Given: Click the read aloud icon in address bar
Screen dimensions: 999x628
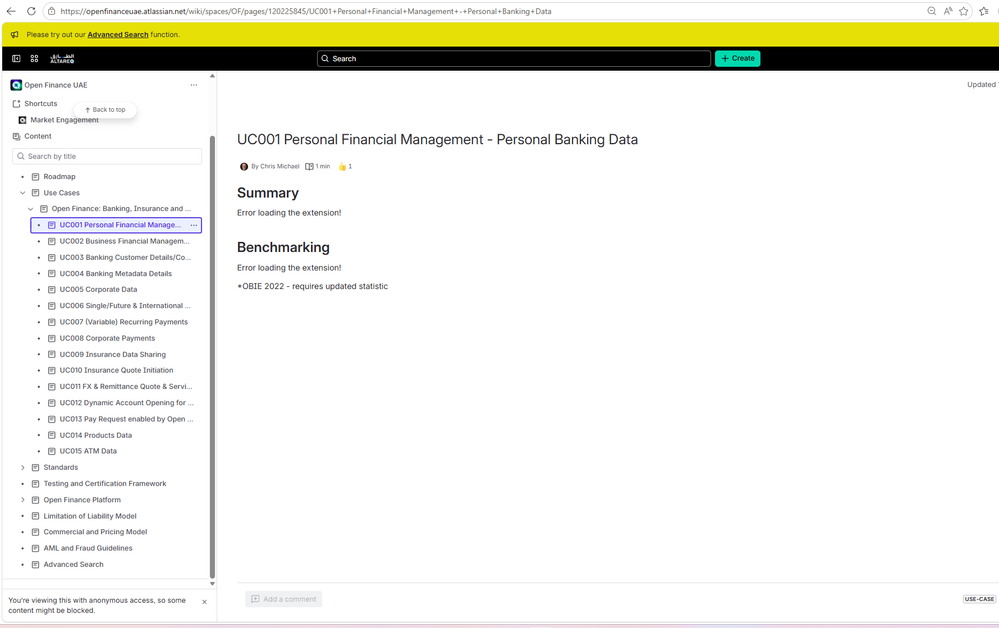Looking at the screenshot, I should pos(948,11).
